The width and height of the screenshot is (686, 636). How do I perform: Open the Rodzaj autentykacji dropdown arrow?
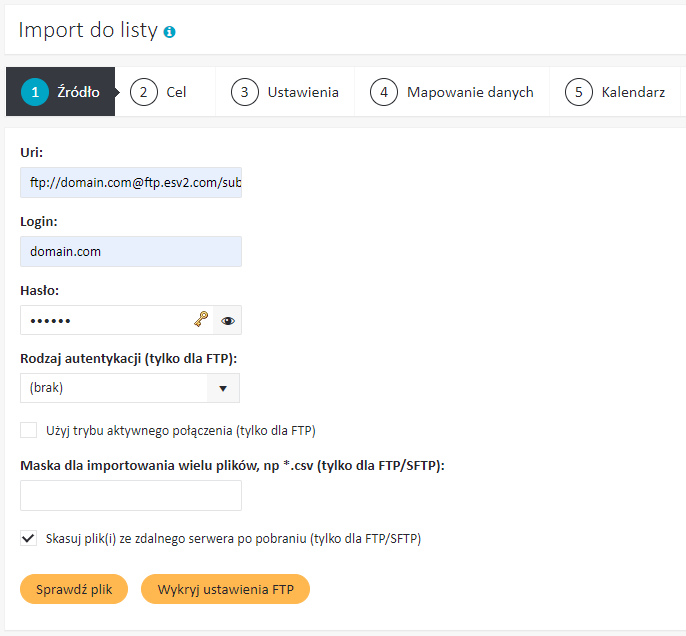(x=223, y=388)
